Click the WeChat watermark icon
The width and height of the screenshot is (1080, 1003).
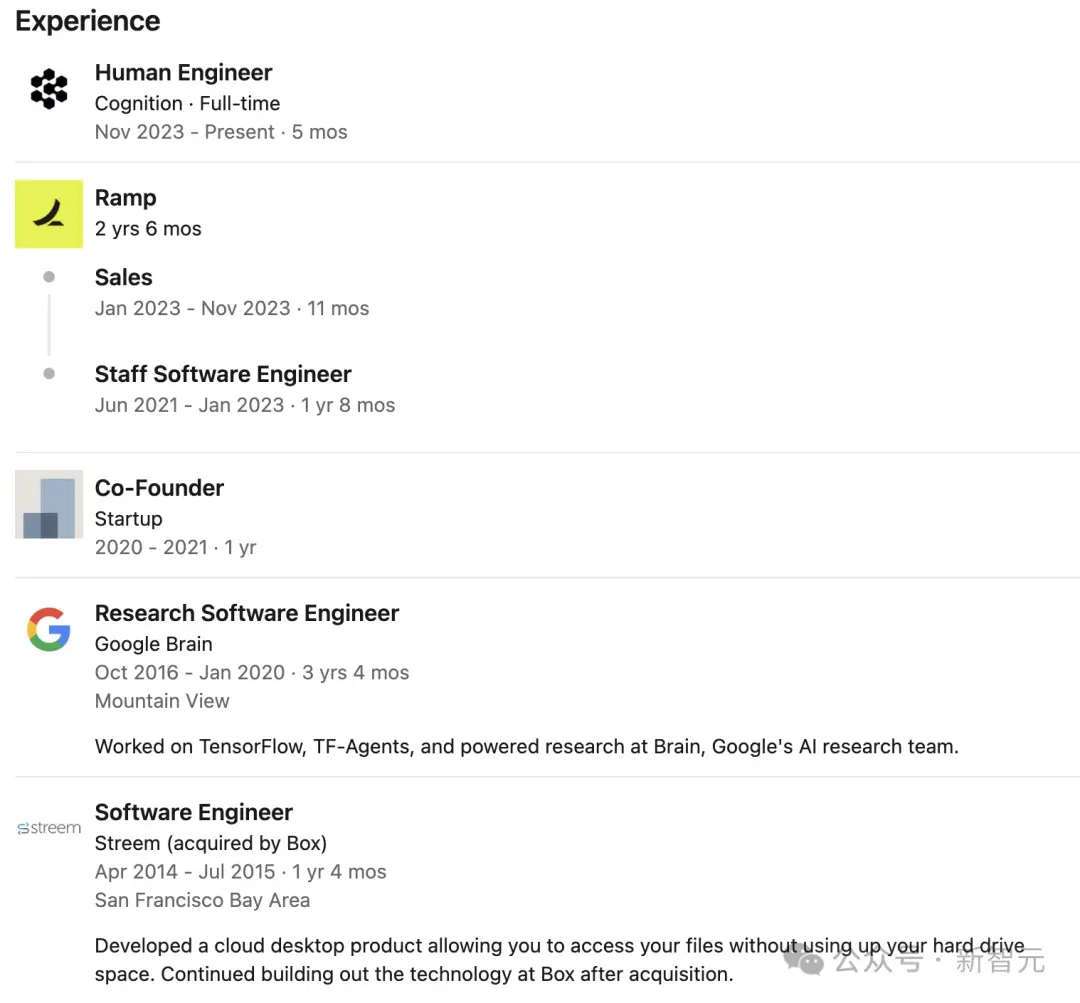click(804, 960)
